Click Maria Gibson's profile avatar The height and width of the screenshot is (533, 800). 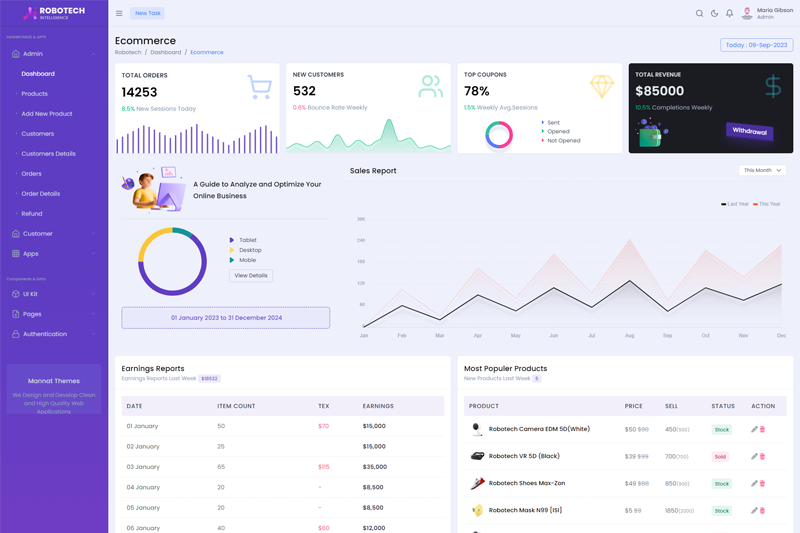point(747,13)
